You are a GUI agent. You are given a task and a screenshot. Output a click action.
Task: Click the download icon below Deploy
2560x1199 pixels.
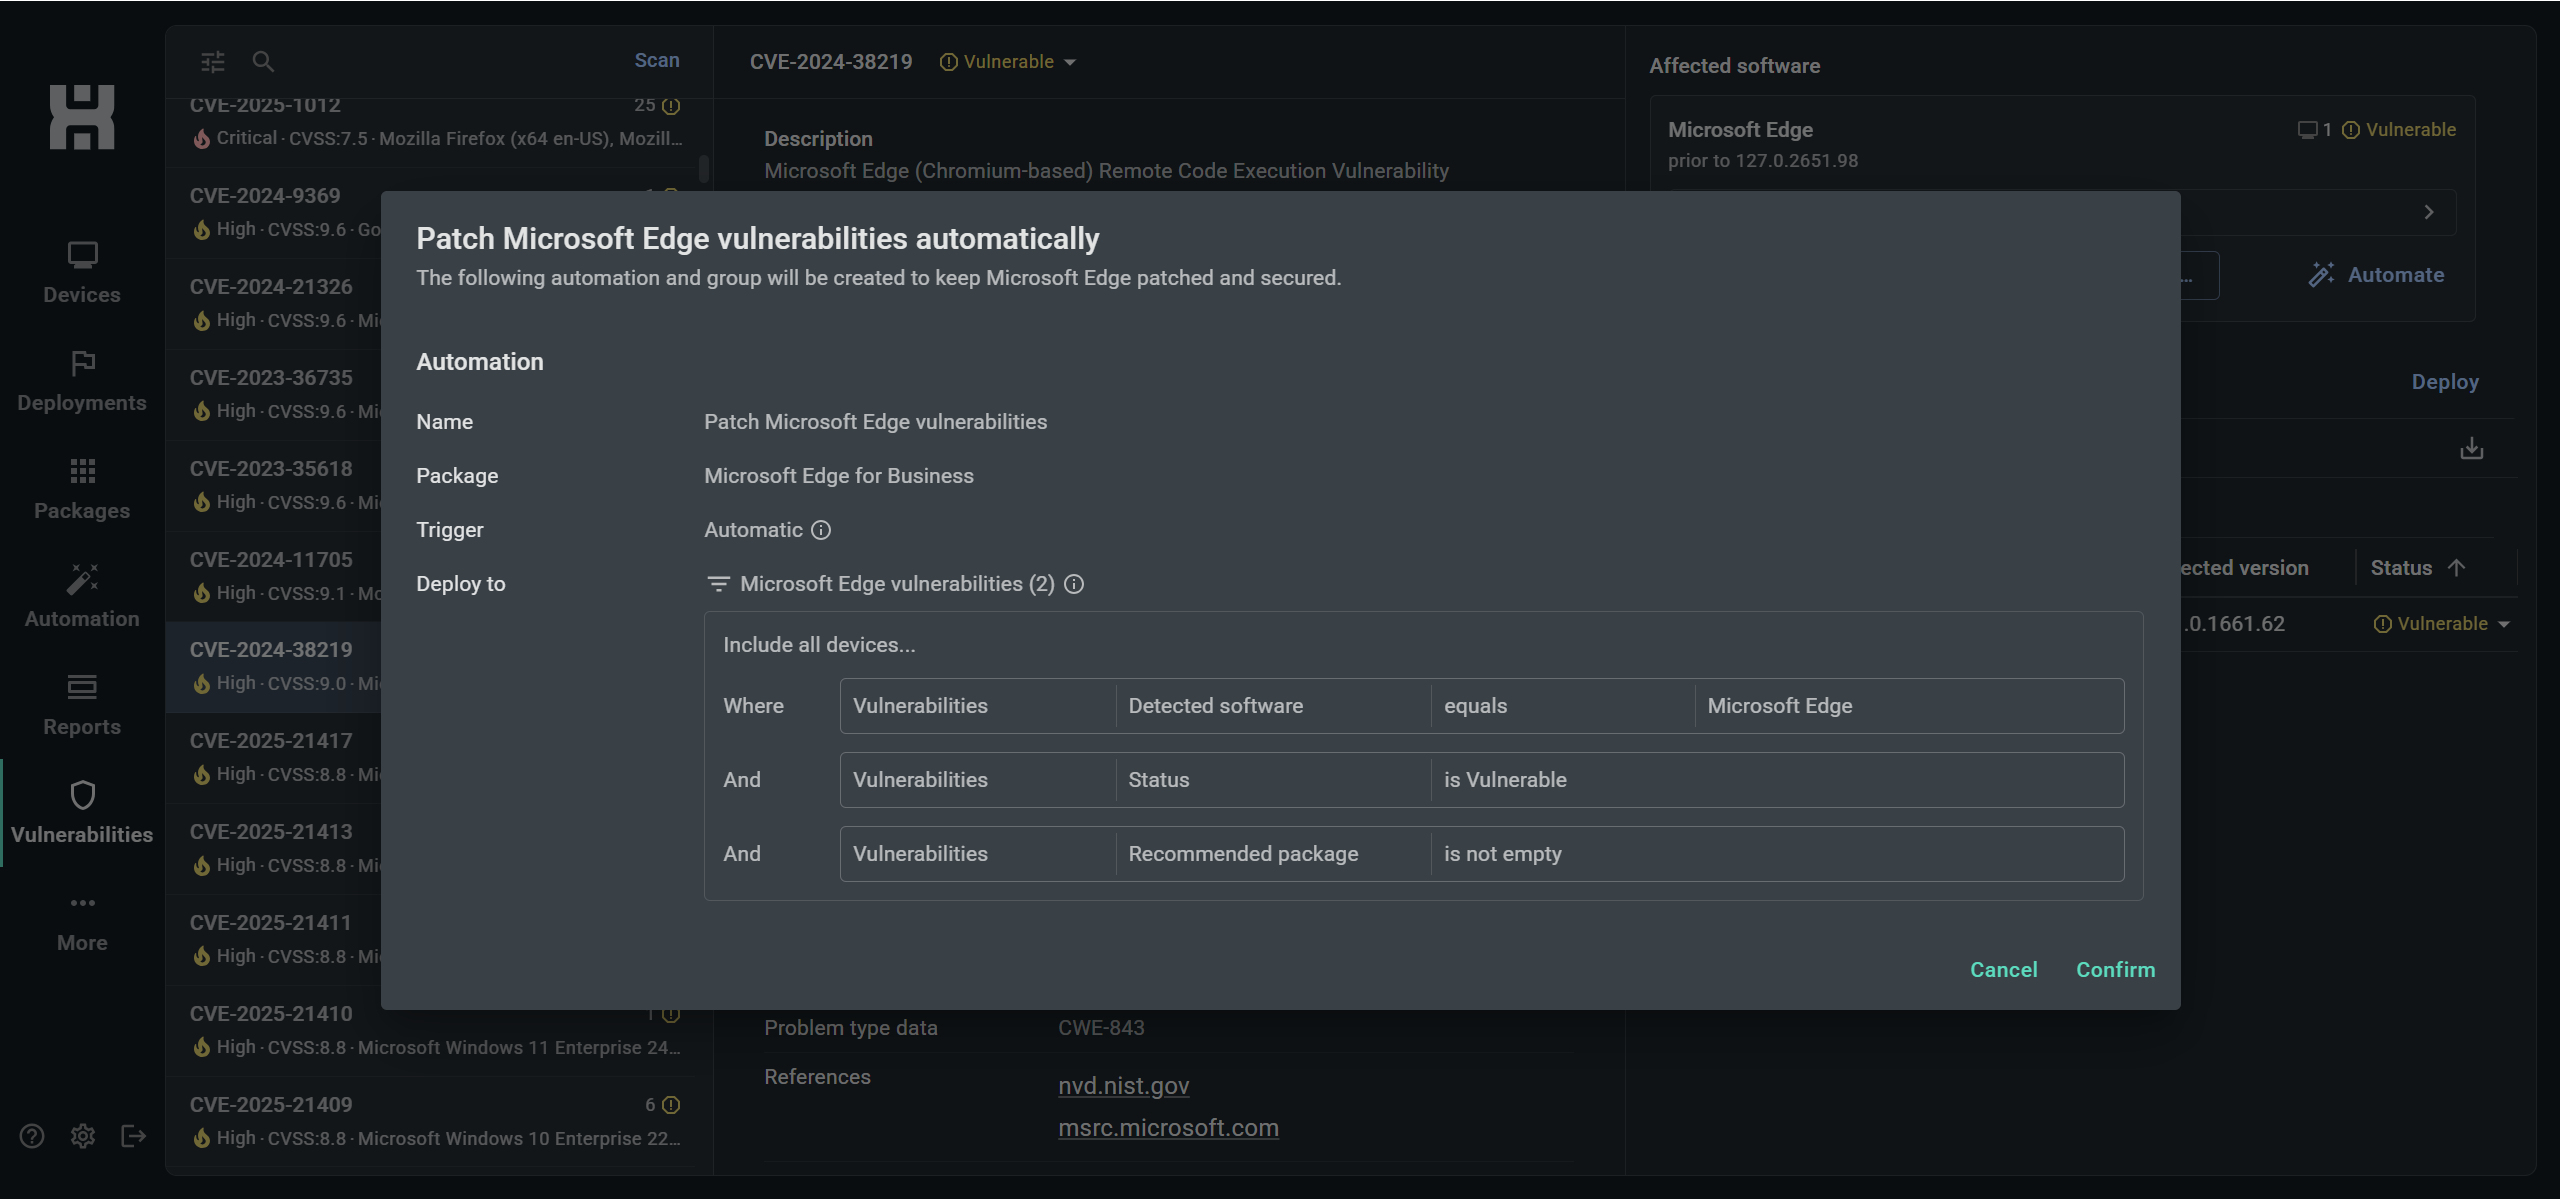[x=2471, y=449]
